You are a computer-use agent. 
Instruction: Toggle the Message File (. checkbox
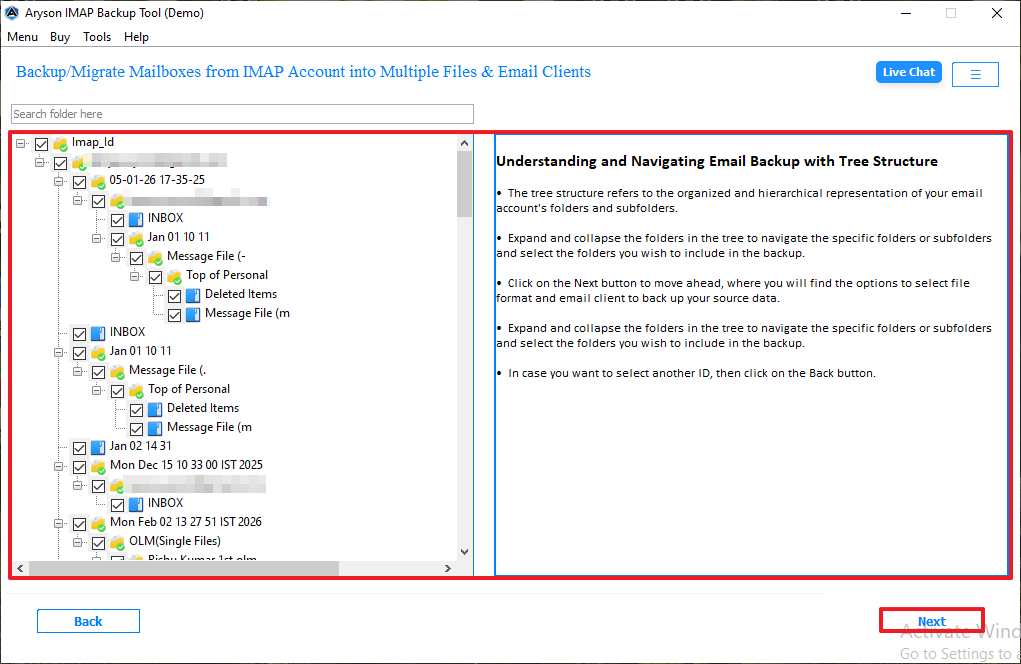tap(98, 372)
